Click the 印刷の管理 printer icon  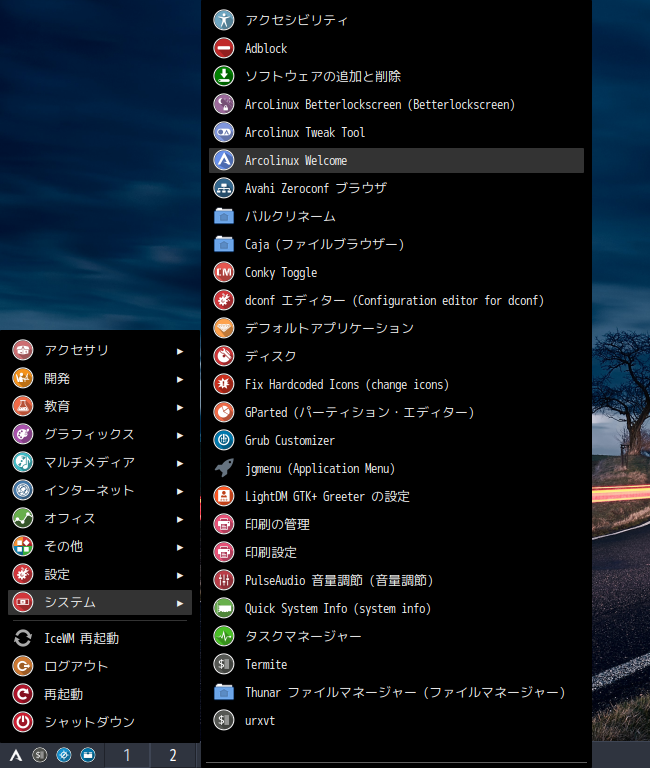(x=224, y=524)
